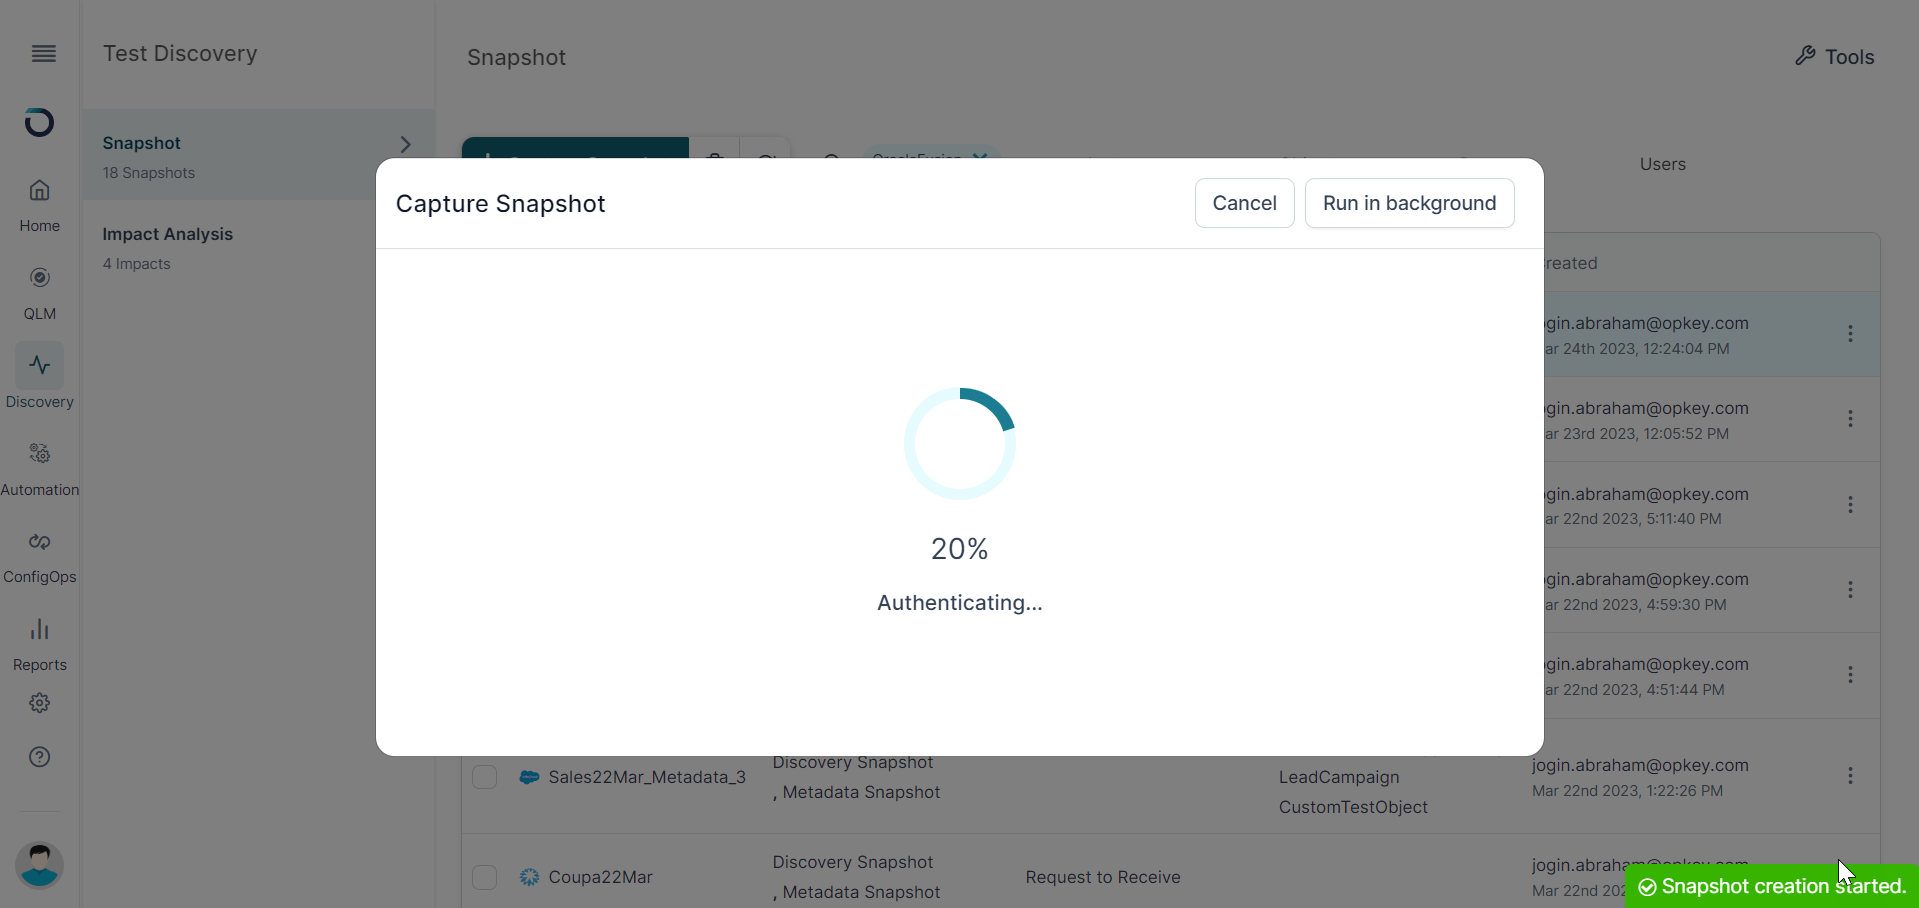This screenshot has width=1919, height=908.
Task: Tick the Sales22Mar_Metadata_3 row checkbox
Action: pyautogui.click(x=484, y=777)
